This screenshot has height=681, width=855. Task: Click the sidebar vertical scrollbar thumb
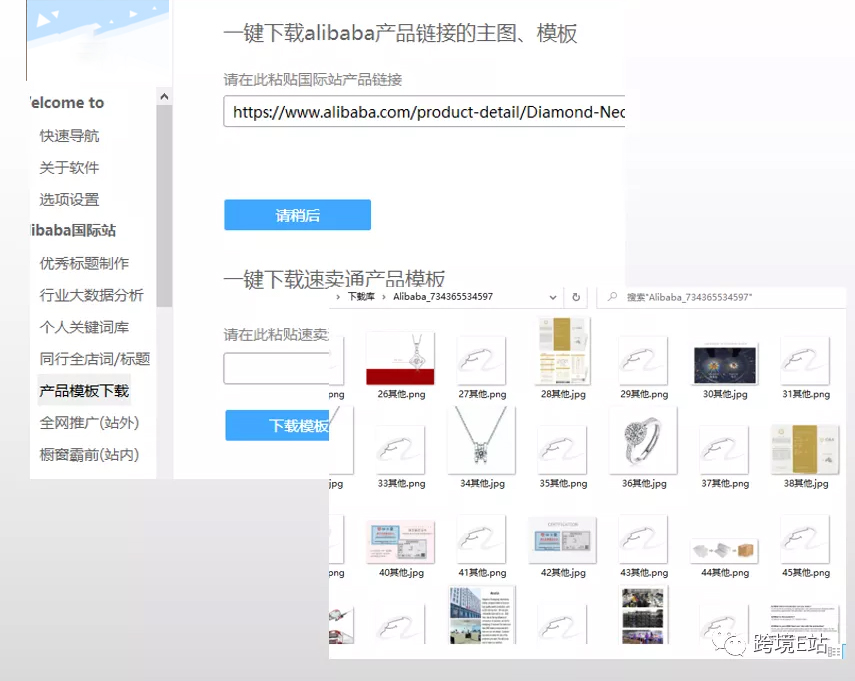click(x=164, y=206)
